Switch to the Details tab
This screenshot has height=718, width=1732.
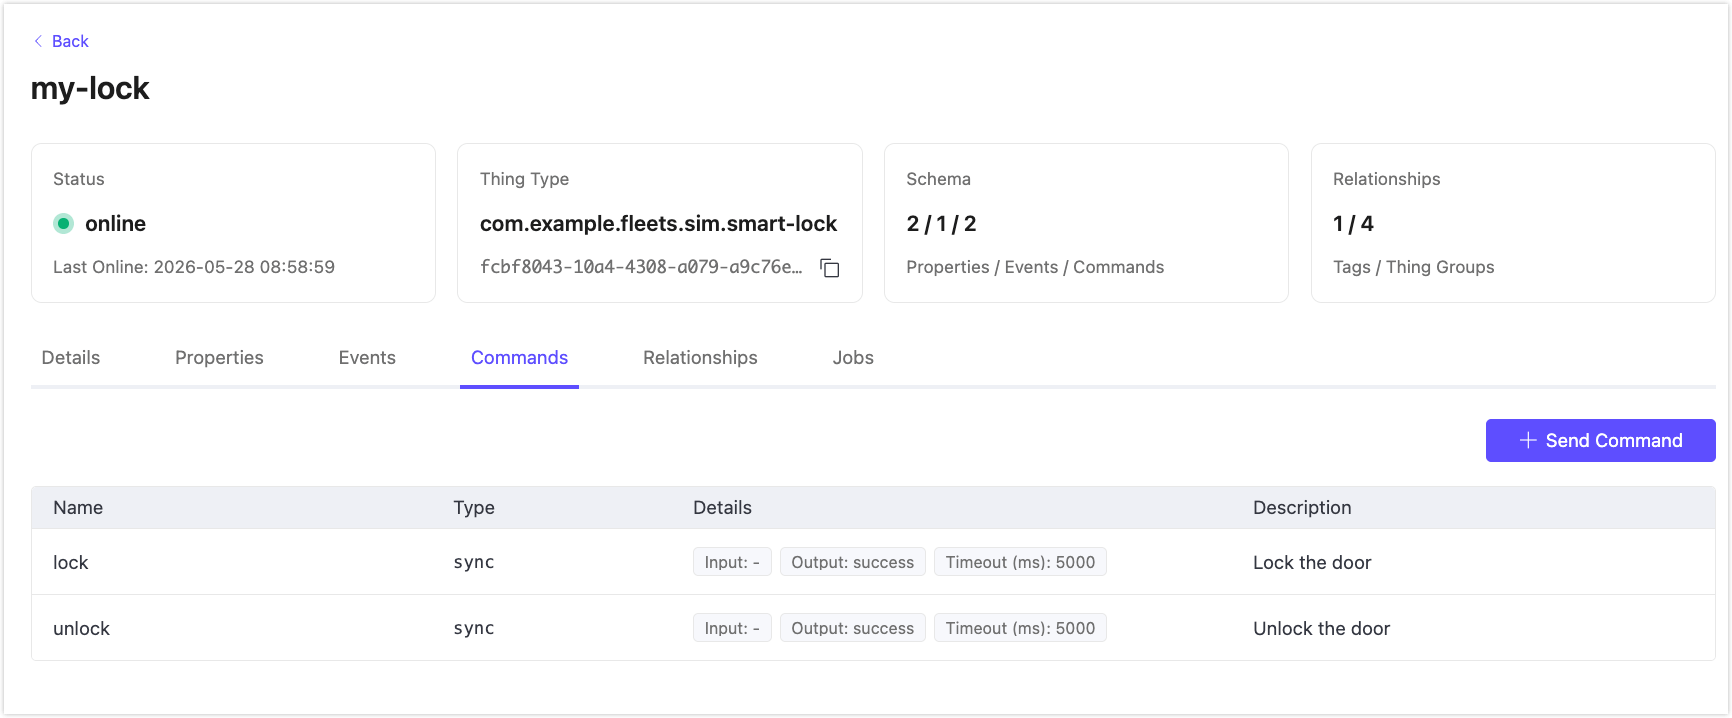click(x=71, y=358)
